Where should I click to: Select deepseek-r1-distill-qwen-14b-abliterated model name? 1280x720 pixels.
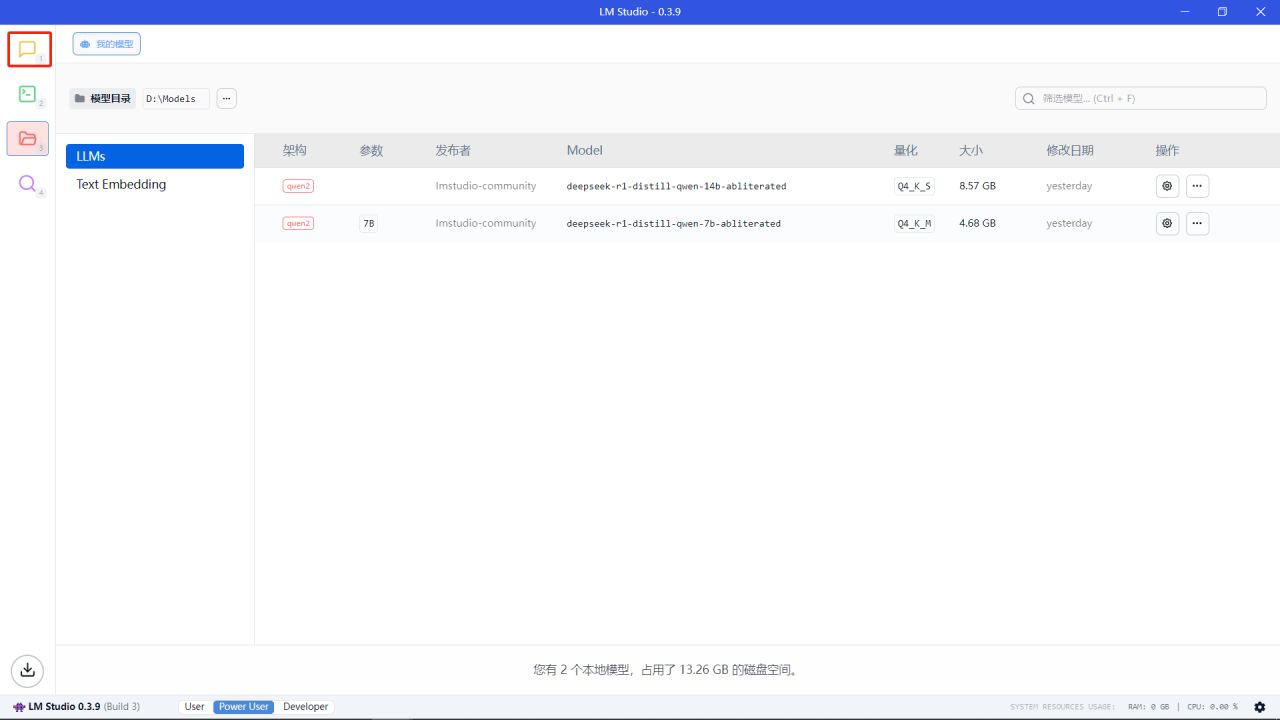pyautogui.click(x=676, y=186)
